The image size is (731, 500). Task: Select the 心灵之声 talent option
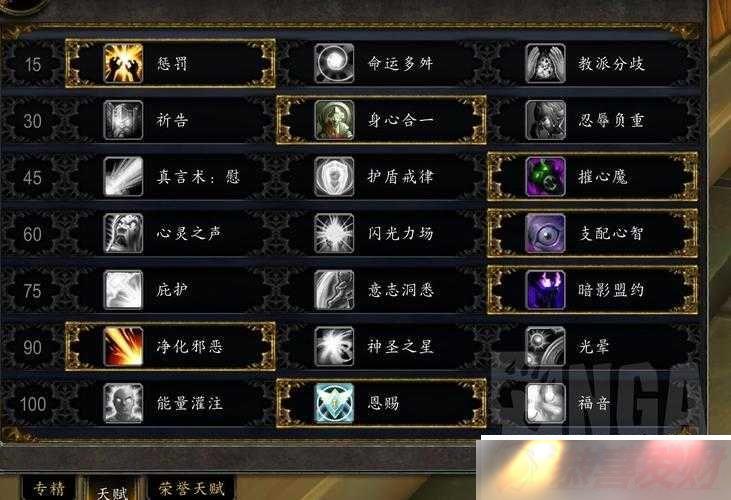[x=171, y=233]
